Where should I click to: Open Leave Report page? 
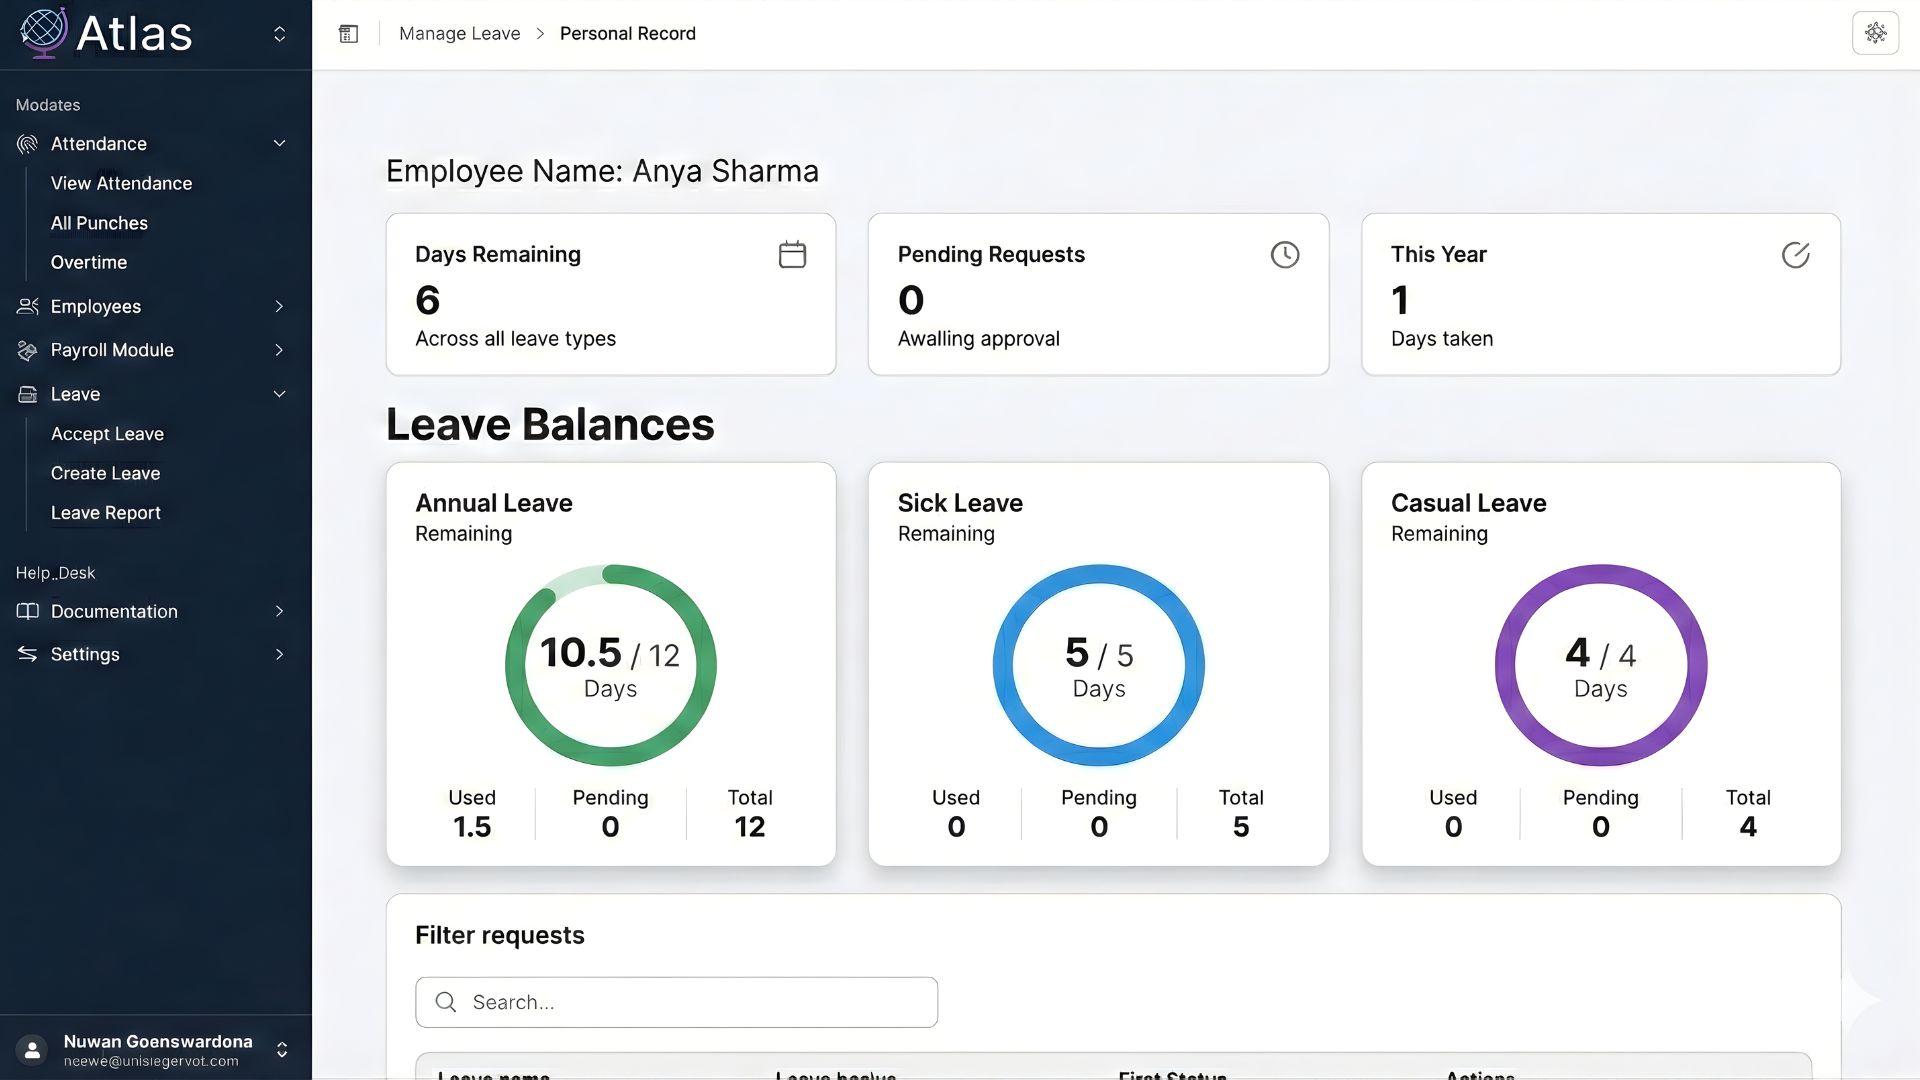[105, 513]
